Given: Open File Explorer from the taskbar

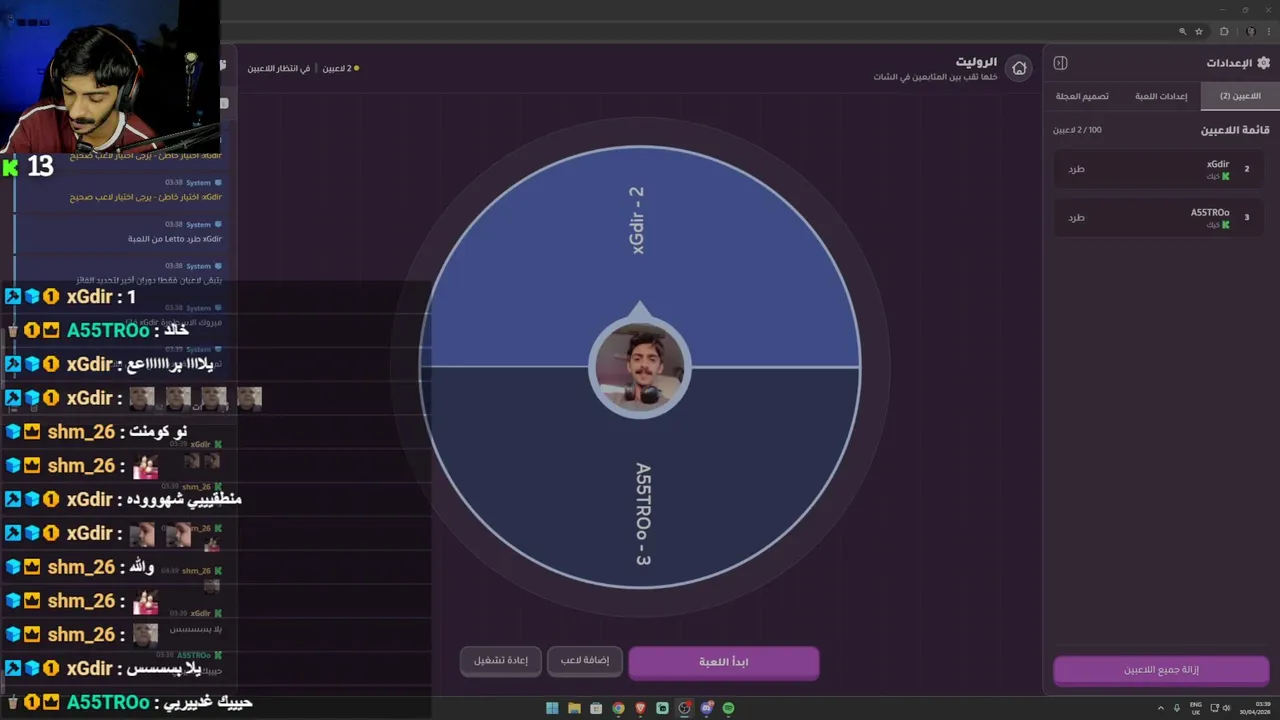Looking at the screenshot, I should click(x=575, y=708).
